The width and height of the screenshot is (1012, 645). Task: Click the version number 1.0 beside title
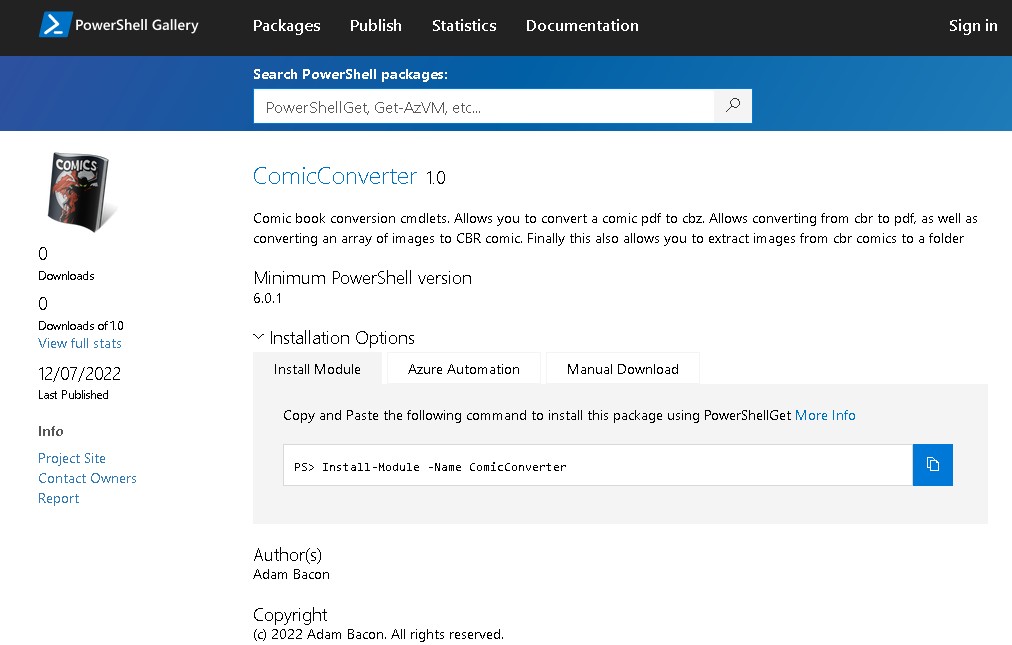coord(436,178)
